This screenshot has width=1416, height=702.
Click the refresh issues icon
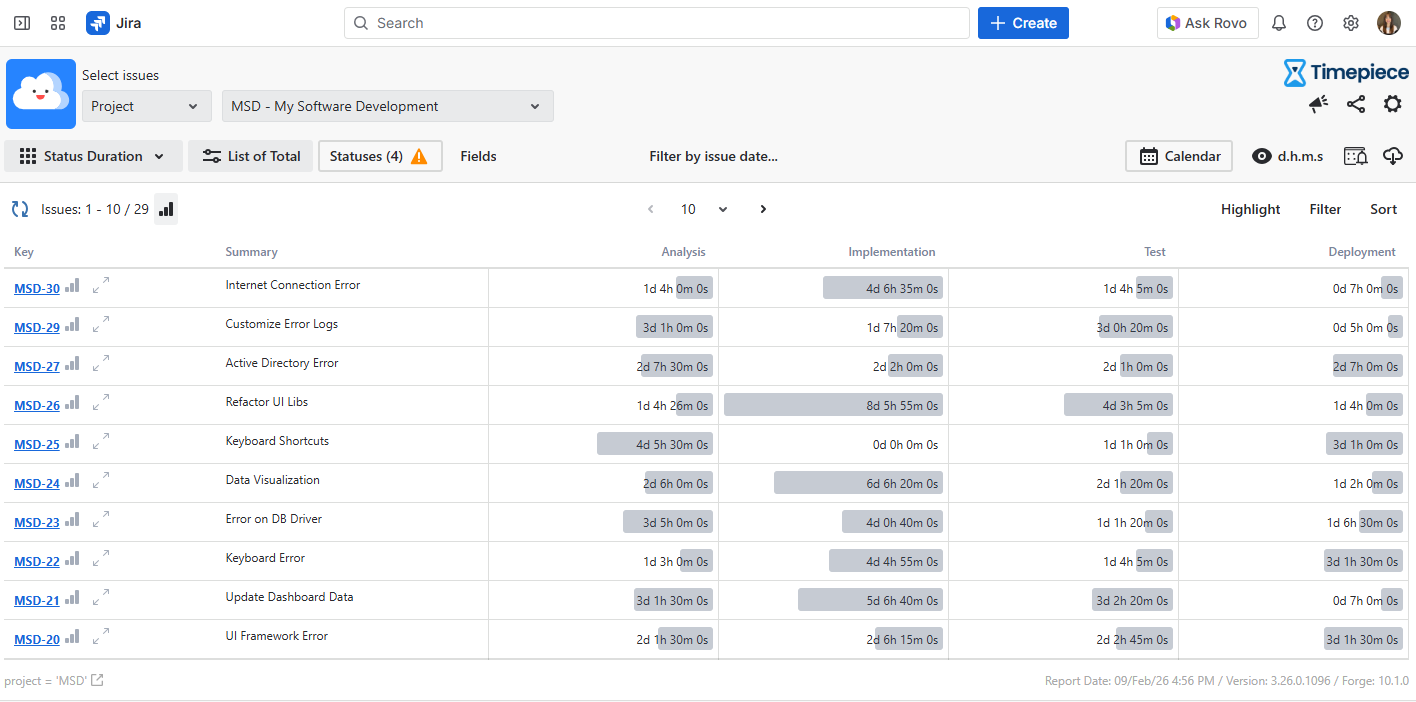[20, 209]
